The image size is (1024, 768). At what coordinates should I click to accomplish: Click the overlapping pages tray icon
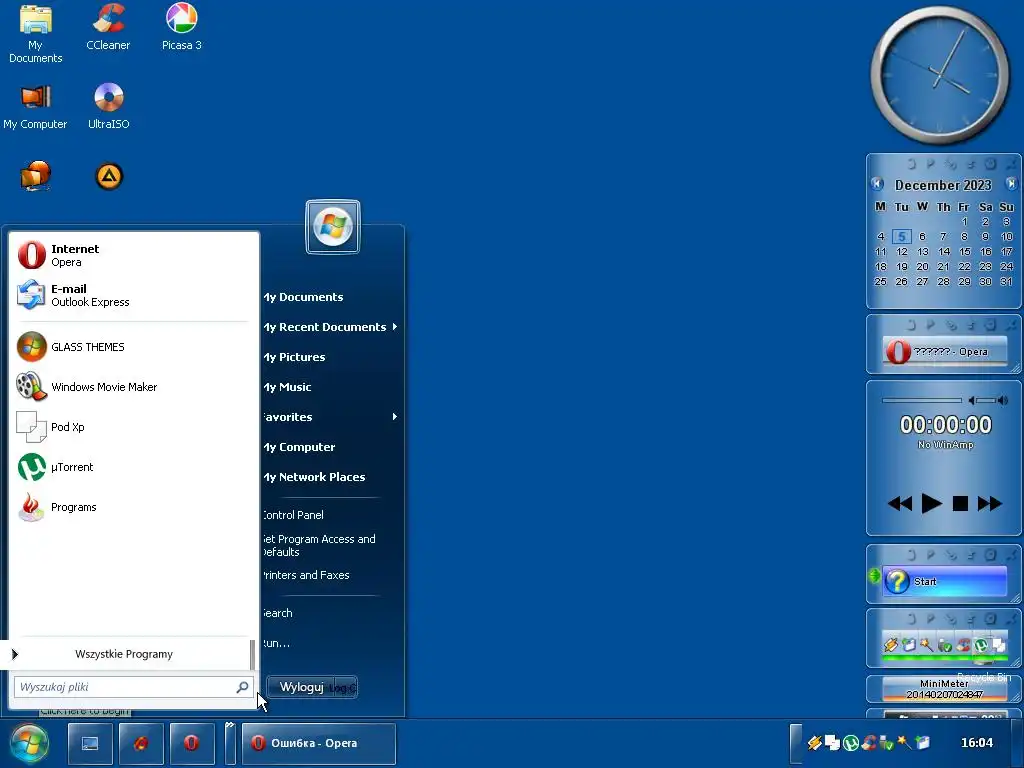click(x=832, y=743)
